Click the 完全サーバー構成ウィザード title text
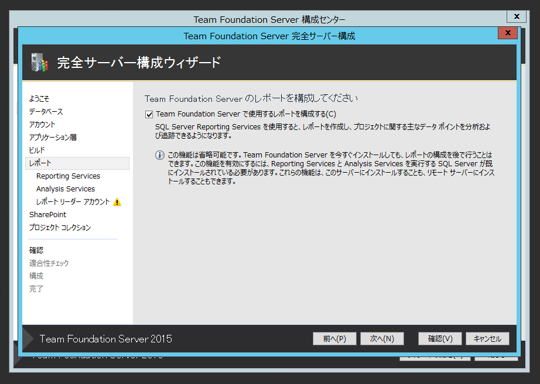Viewport: 540px width, 384px height. (139, 62)
